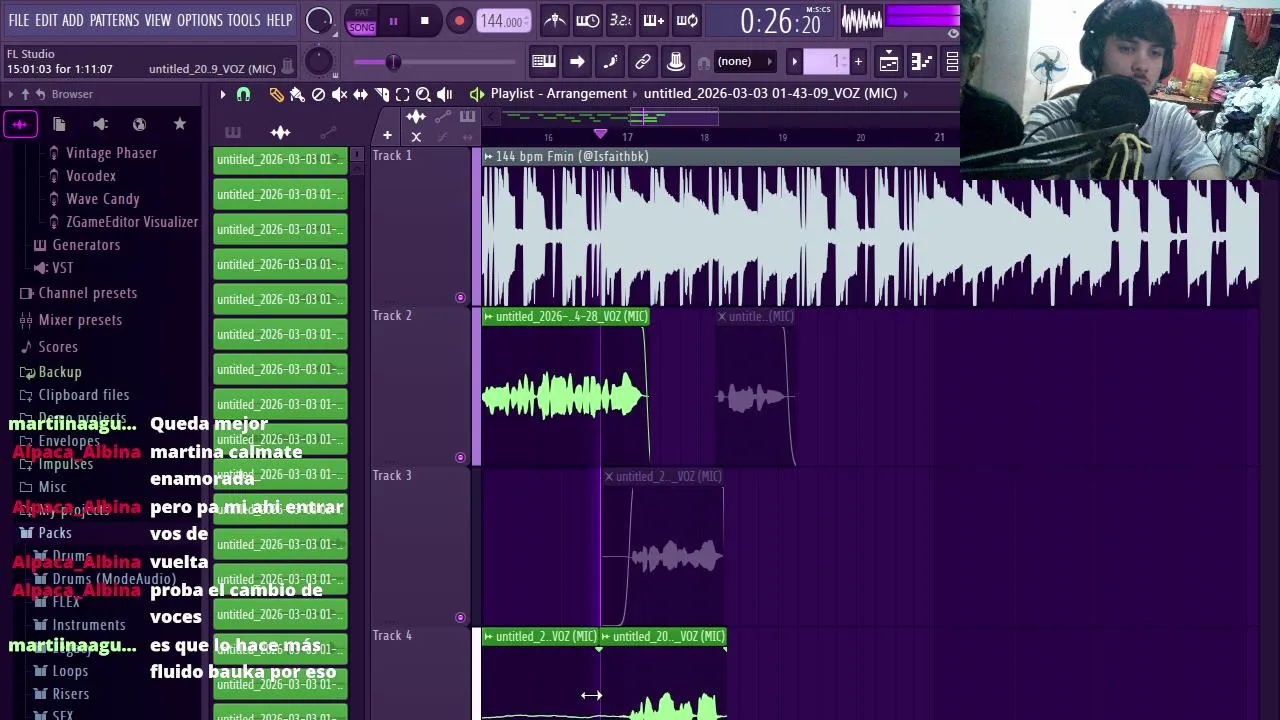1280x720 pixels.
Task: Select the Vintage Phaser plugin
Action: pyautogui.click(x=111, y=153)
